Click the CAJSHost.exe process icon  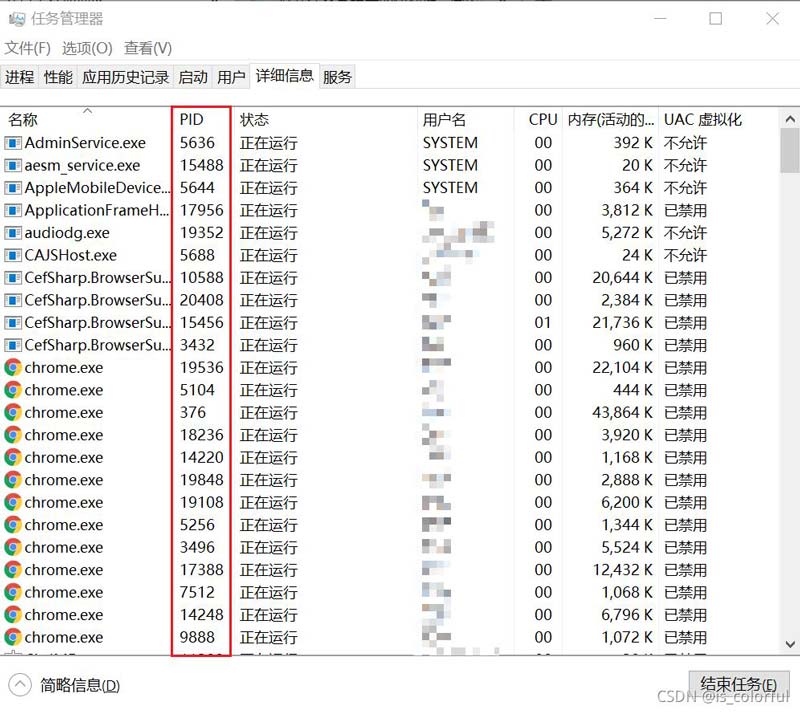pos(13,255)
